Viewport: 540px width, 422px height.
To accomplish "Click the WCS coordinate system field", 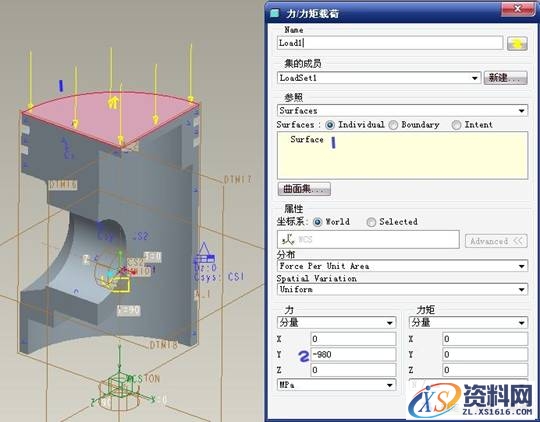I will tap(368, 239).
